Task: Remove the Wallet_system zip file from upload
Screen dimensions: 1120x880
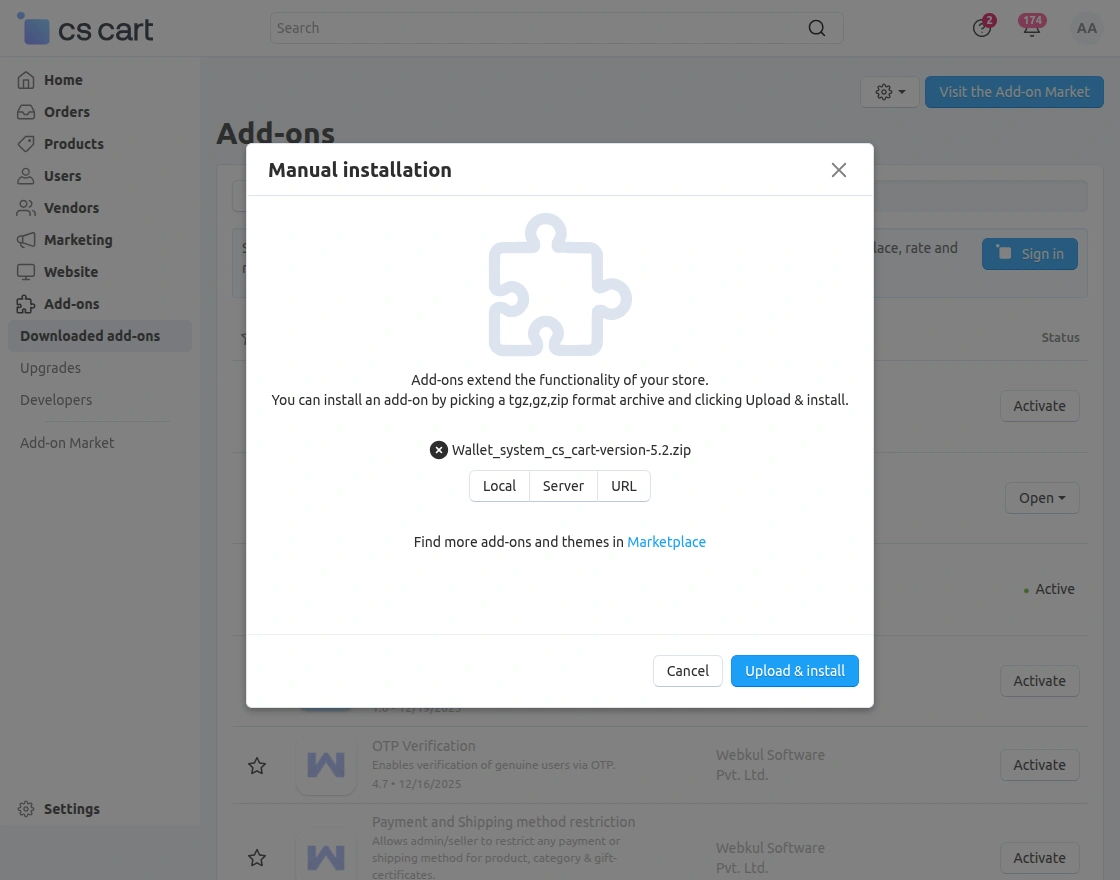Action: tap(438, 450)
